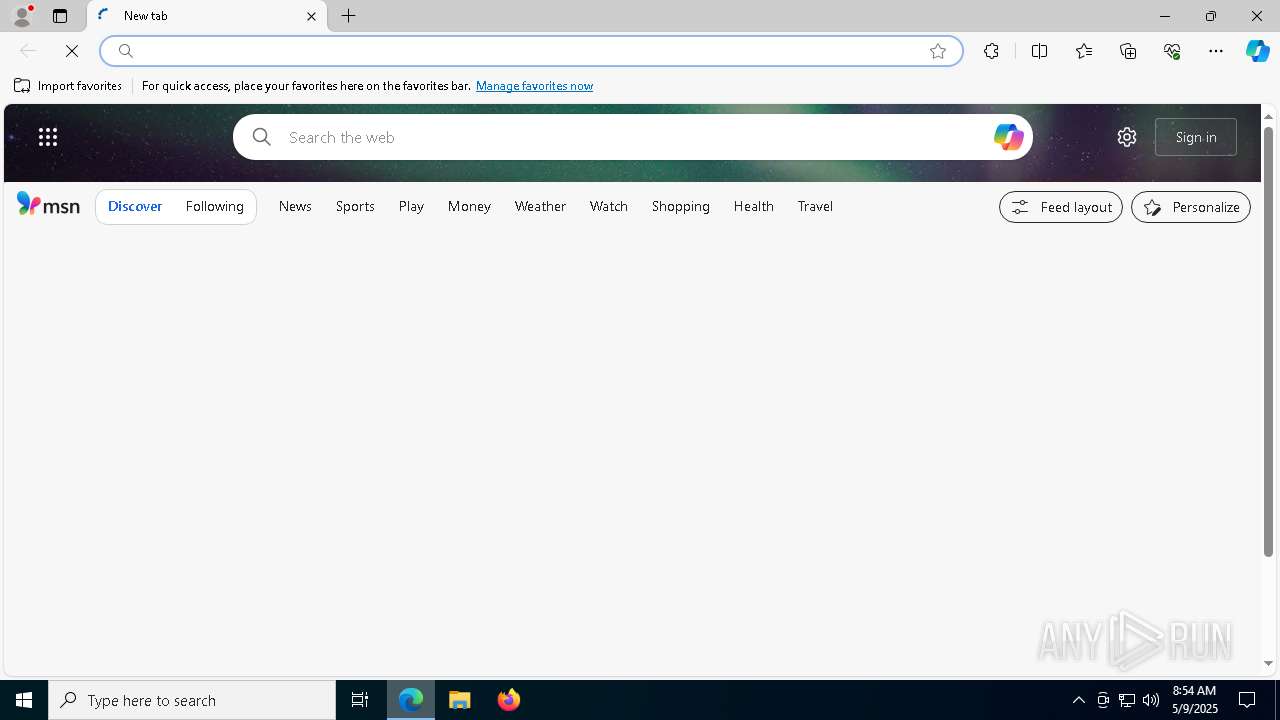The image size is (1280, 720).
Task: Open the Shopping section
Action: tap(681, 206)
